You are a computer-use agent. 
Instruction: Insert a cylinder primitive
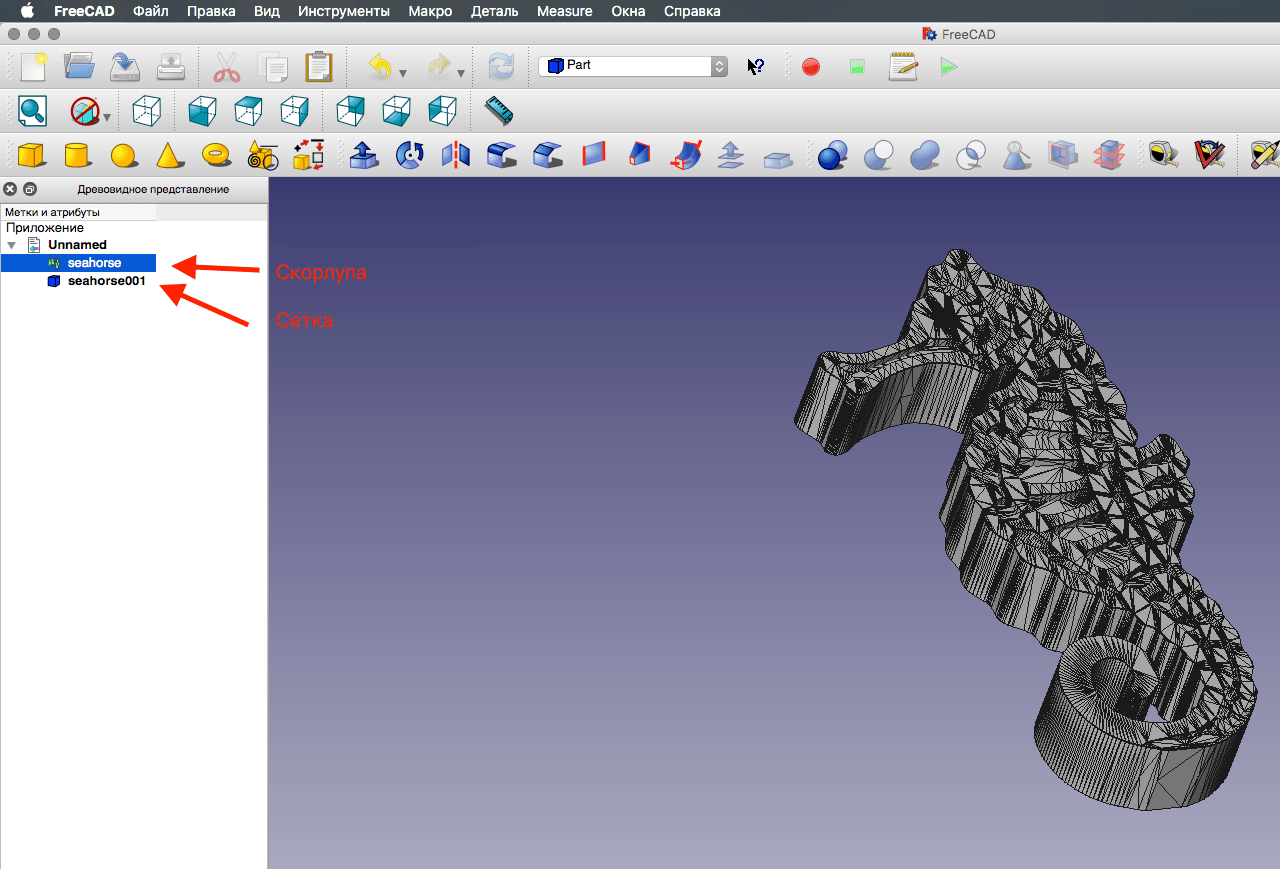78,155
